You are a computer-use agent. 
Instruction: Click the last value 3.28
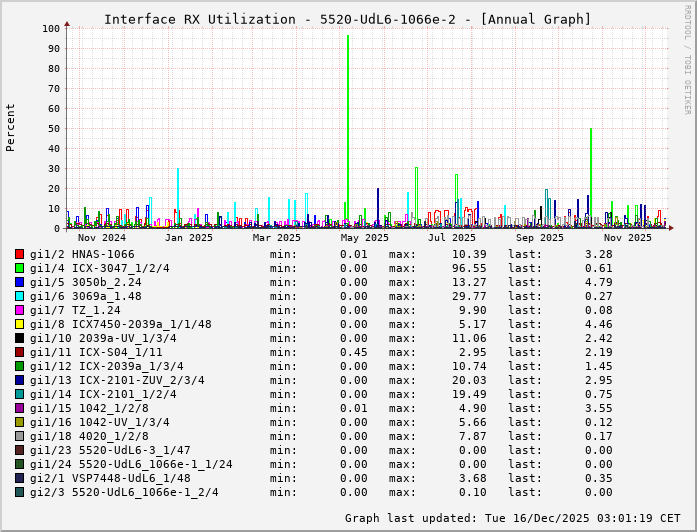(x=599, y=254)
